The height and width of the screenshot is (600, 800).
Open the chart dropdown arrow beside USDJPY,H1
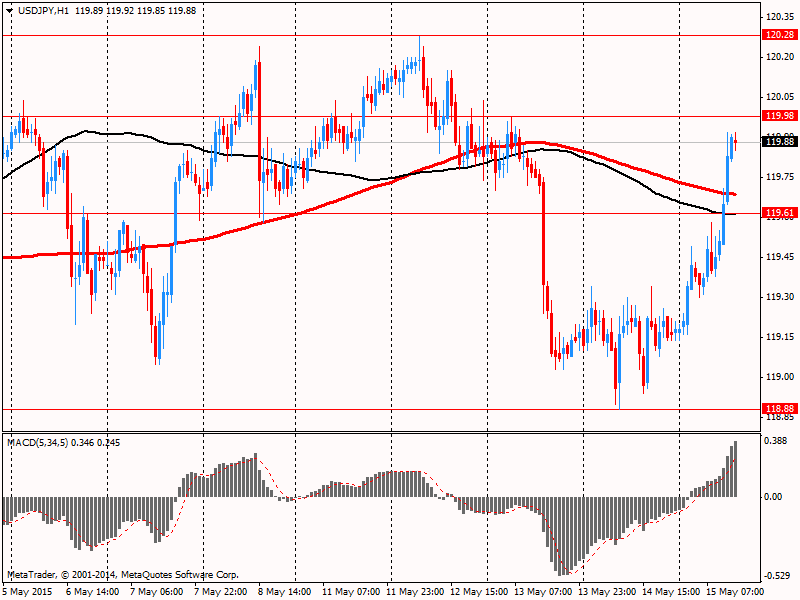point(10,11)
